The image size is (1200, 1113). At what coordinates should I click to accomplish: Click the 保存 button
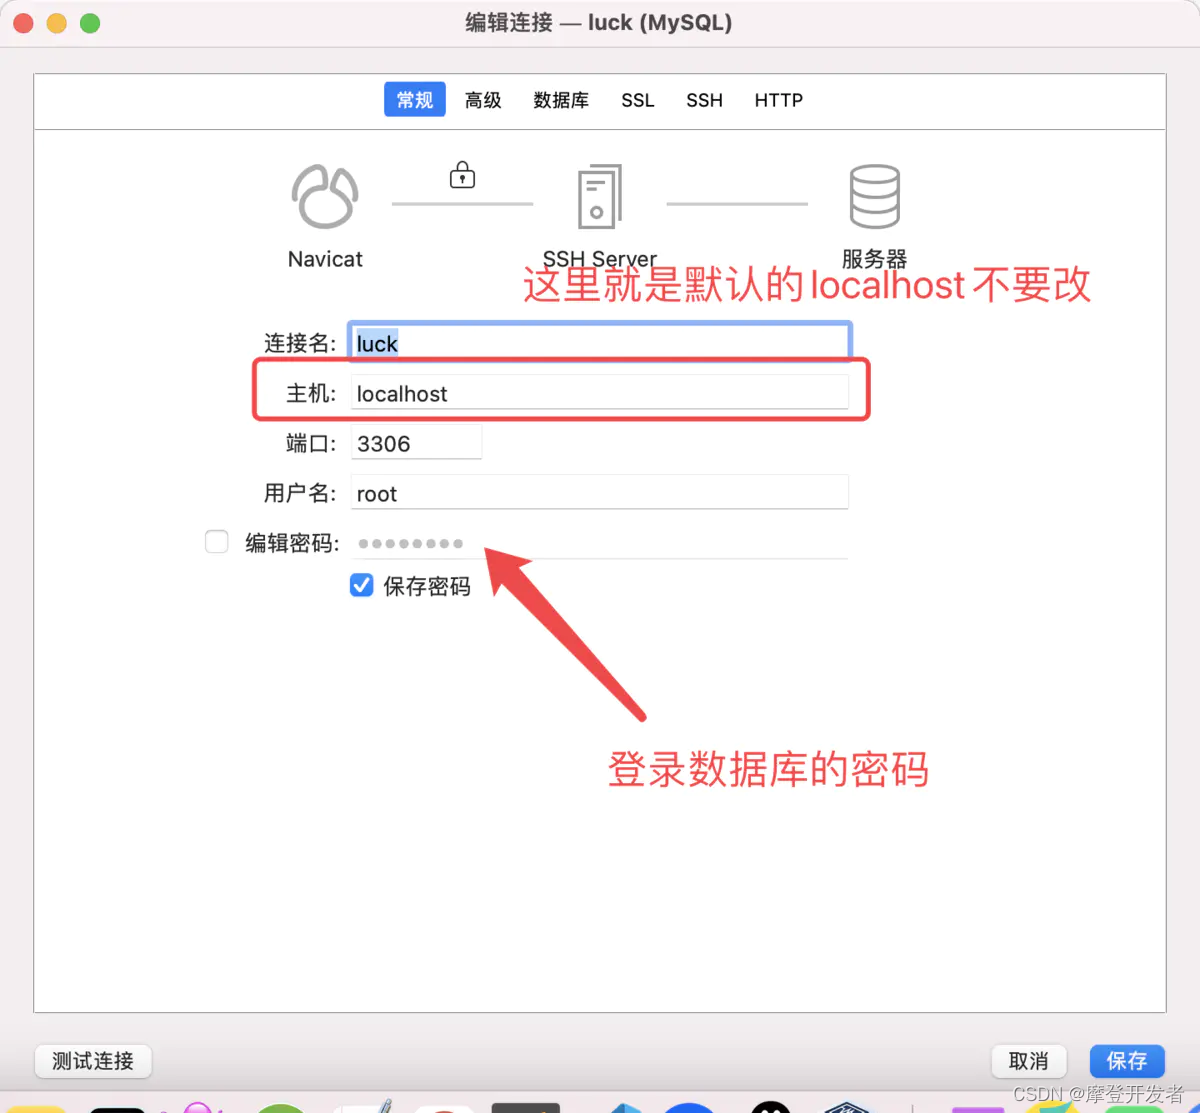1127,1061
